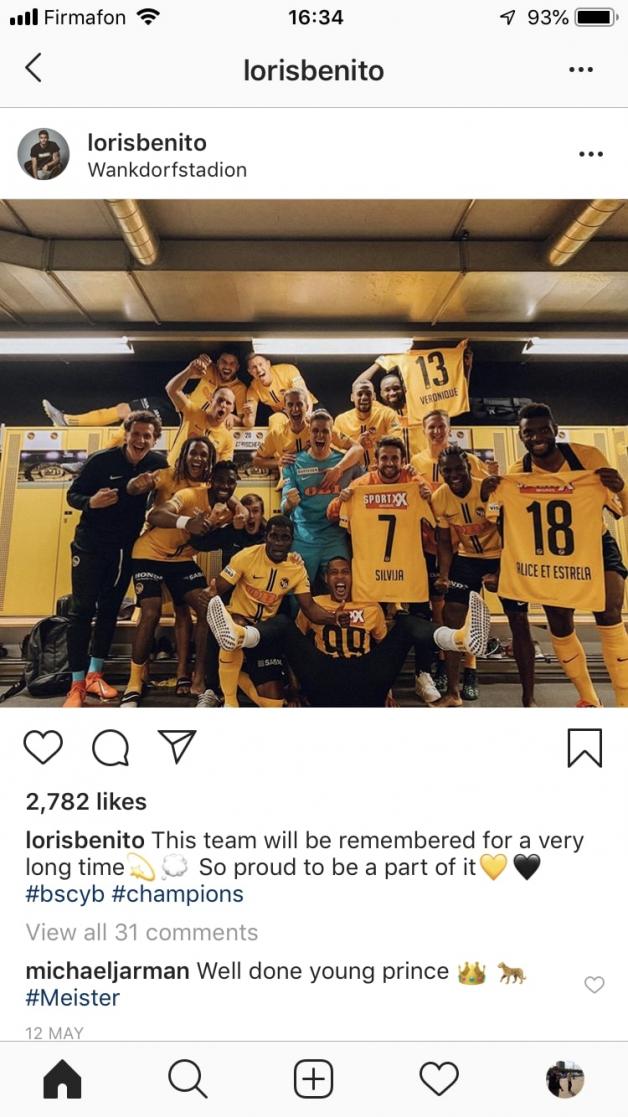Screen dimensions: 628x1117
Task: Expand View all 31 comments
Action: point(142,932)
